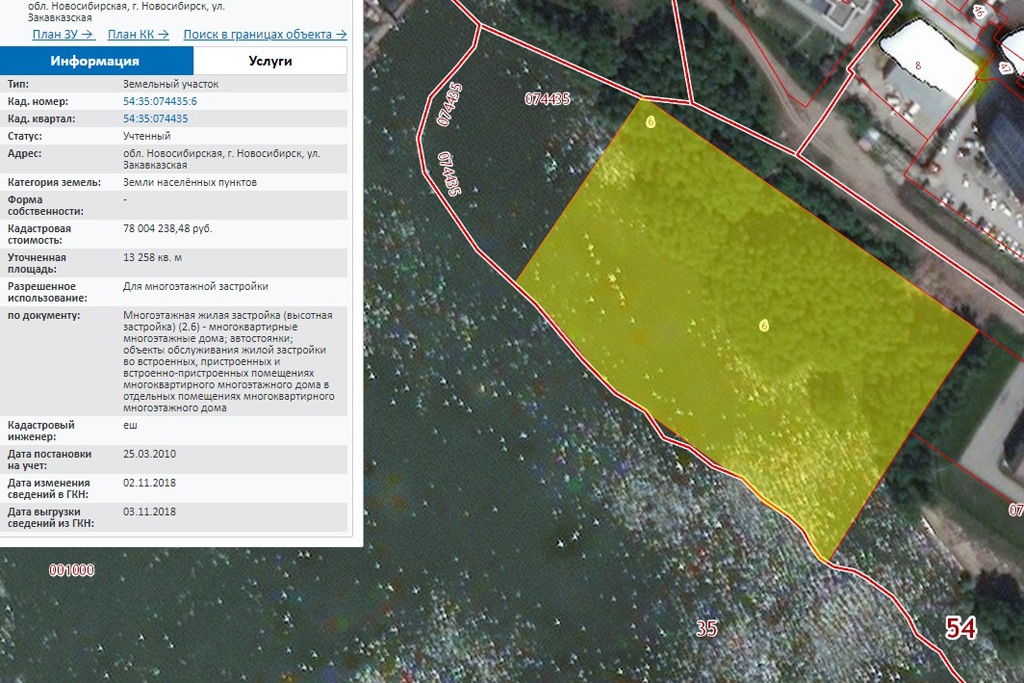Open cadastral quarter 54:35:074435 link
The height and width of the screenshot is (683, 1024).
pos(155,119)
